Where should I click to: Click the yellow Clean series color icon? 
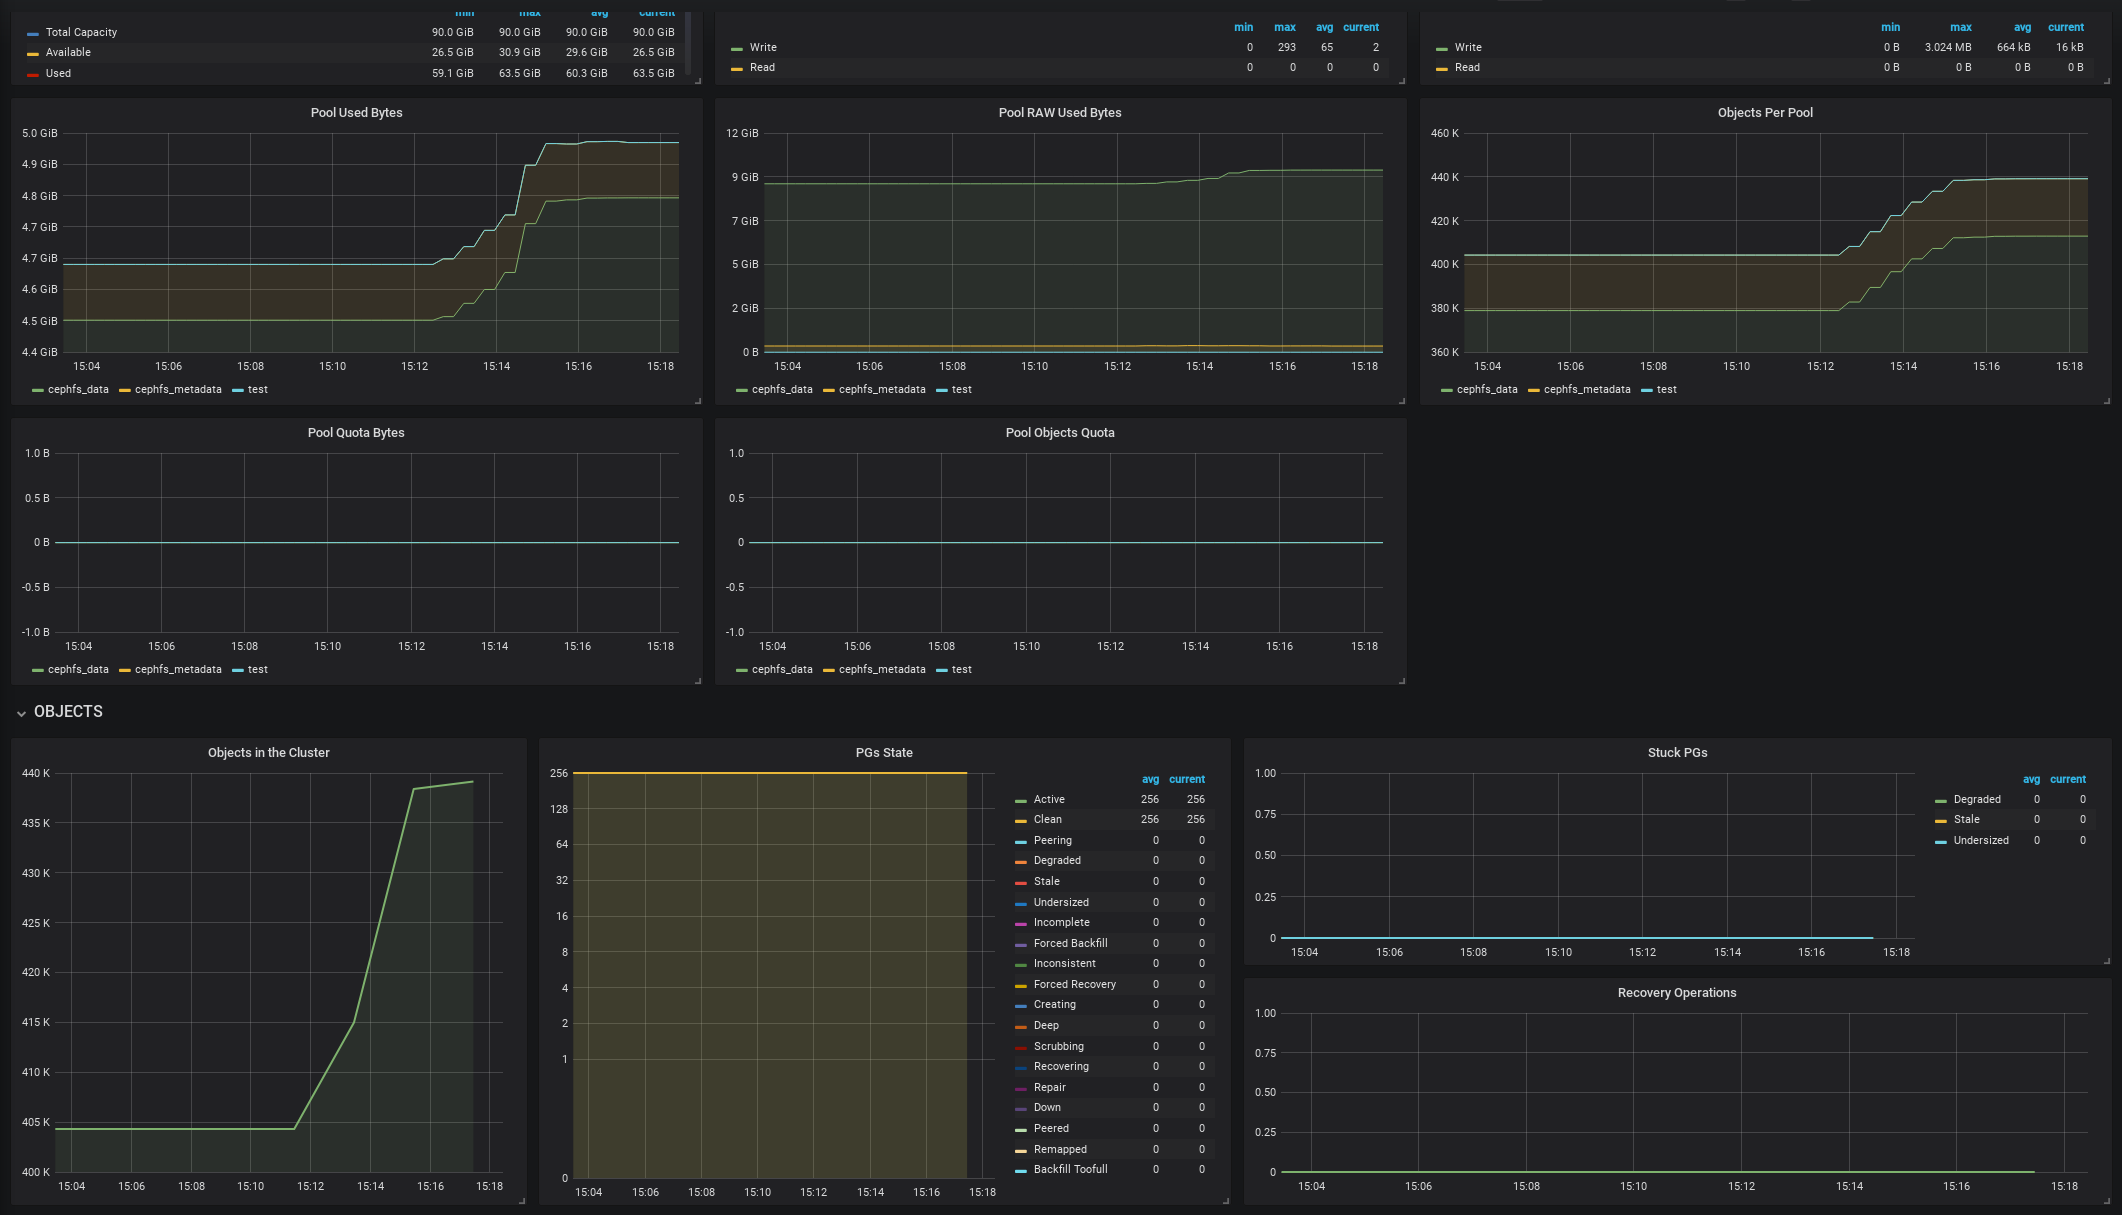[1021, 821]
